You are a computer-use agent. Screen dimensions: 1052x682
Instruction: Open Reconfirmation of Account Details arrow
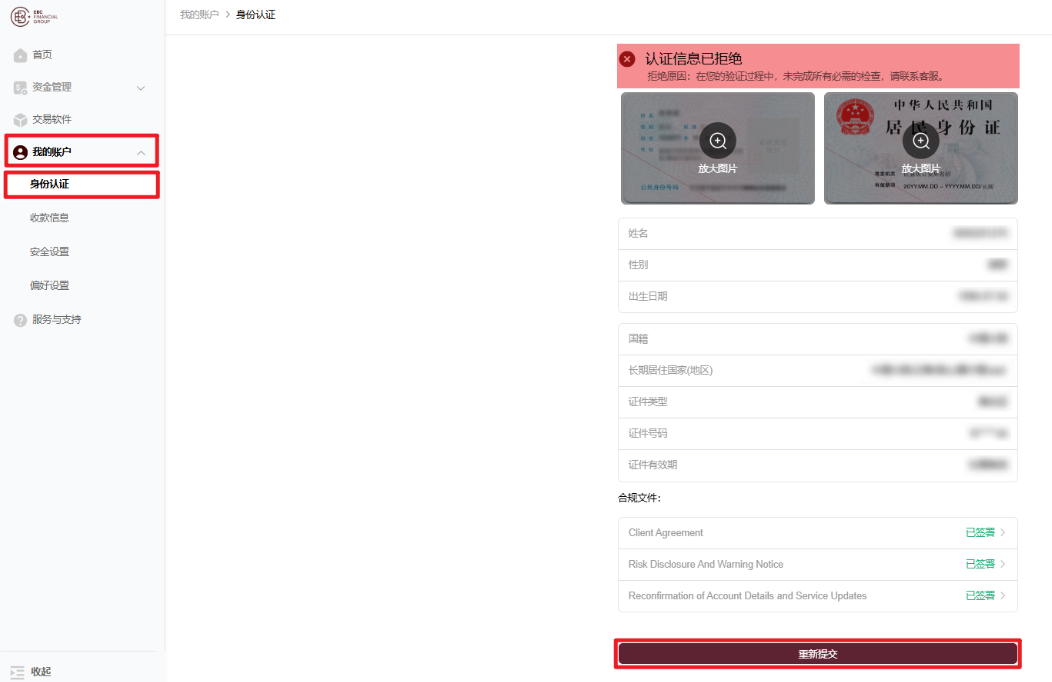click(x=1003, y=595)
